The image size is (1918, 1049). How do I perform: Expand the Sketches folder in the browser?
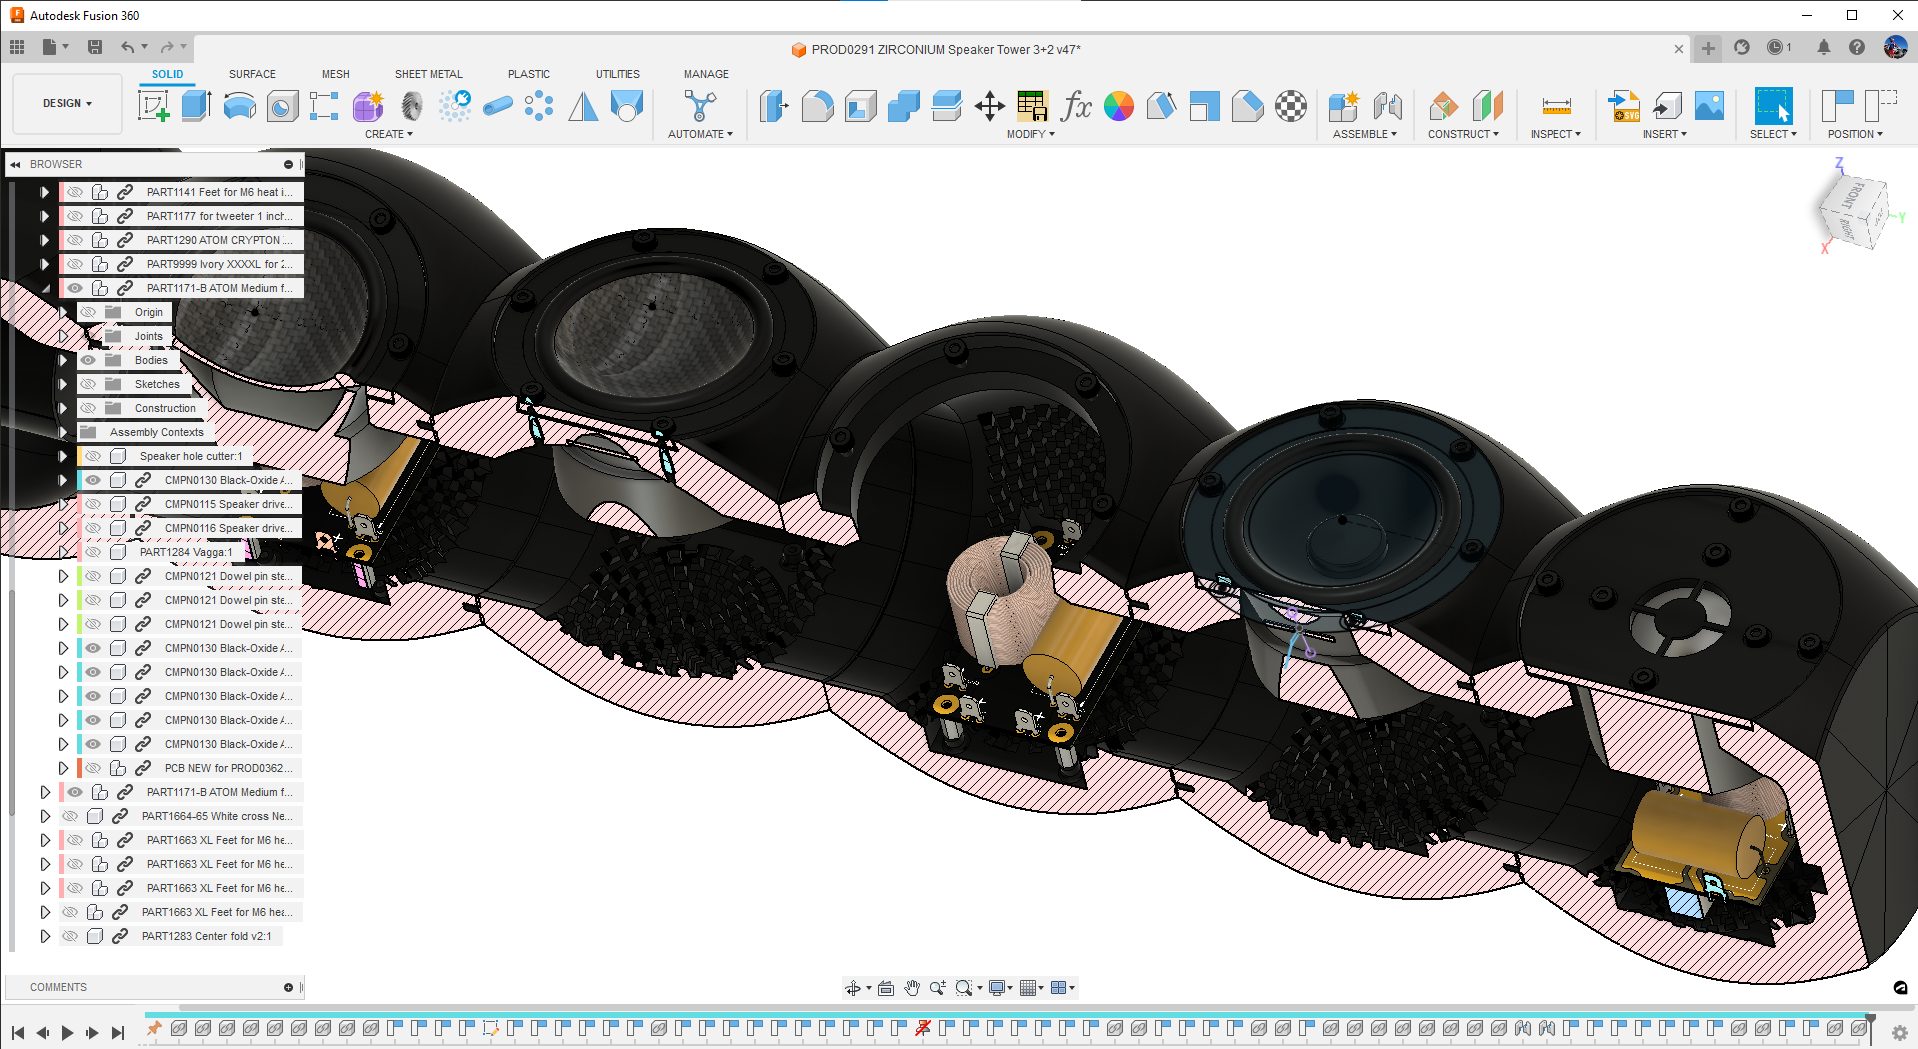63,384
